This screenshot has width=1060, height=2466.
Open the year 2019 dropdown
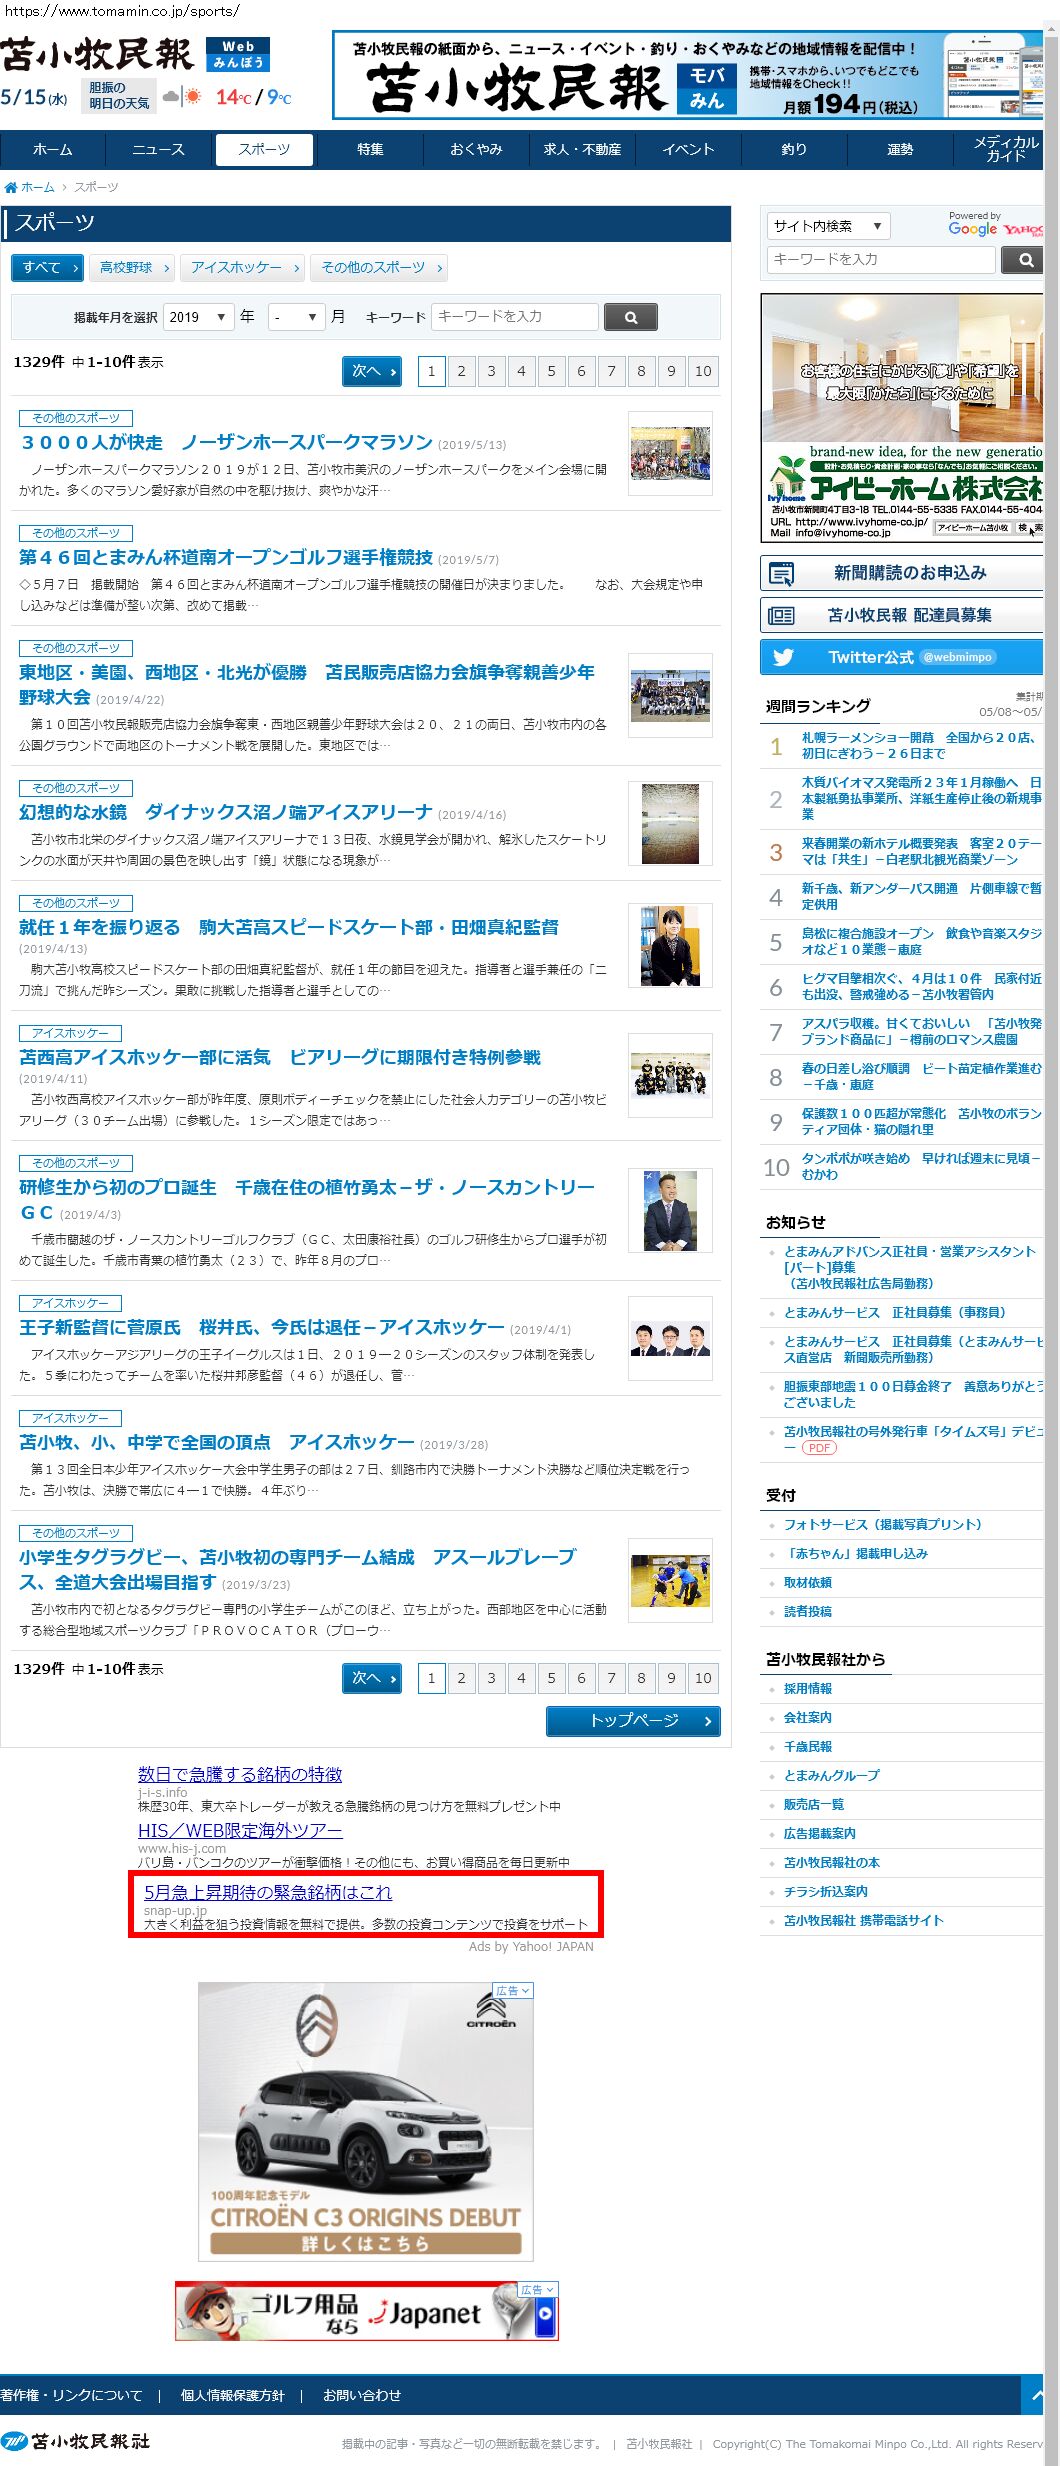(x=199, y=317)
